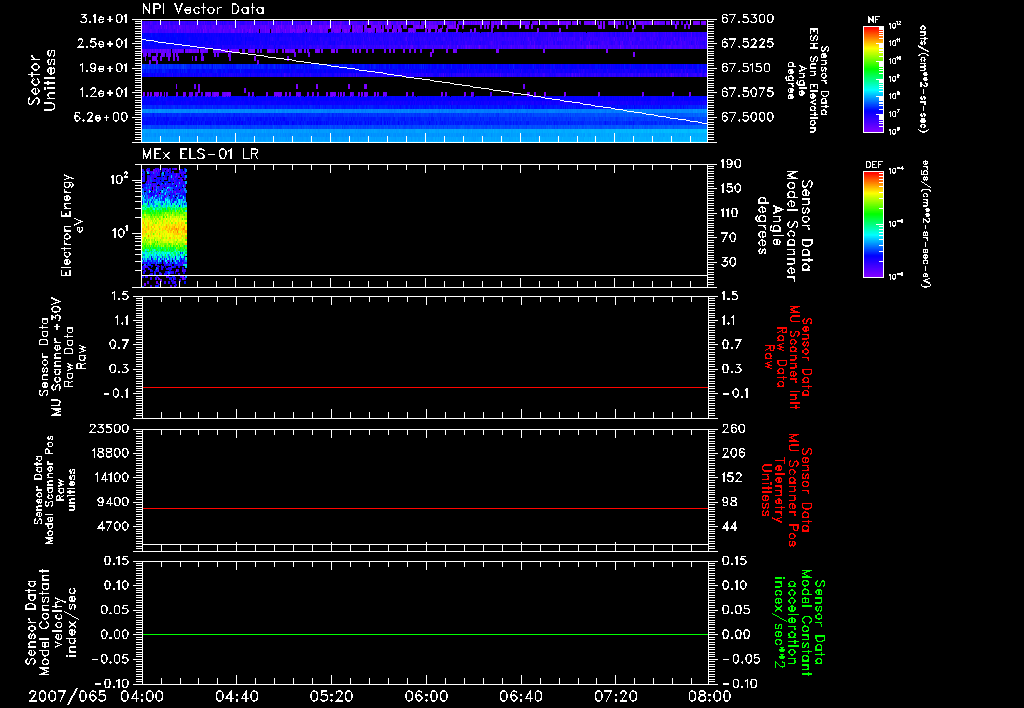Click the 206 telemetry tick value

tap(731, 453)
